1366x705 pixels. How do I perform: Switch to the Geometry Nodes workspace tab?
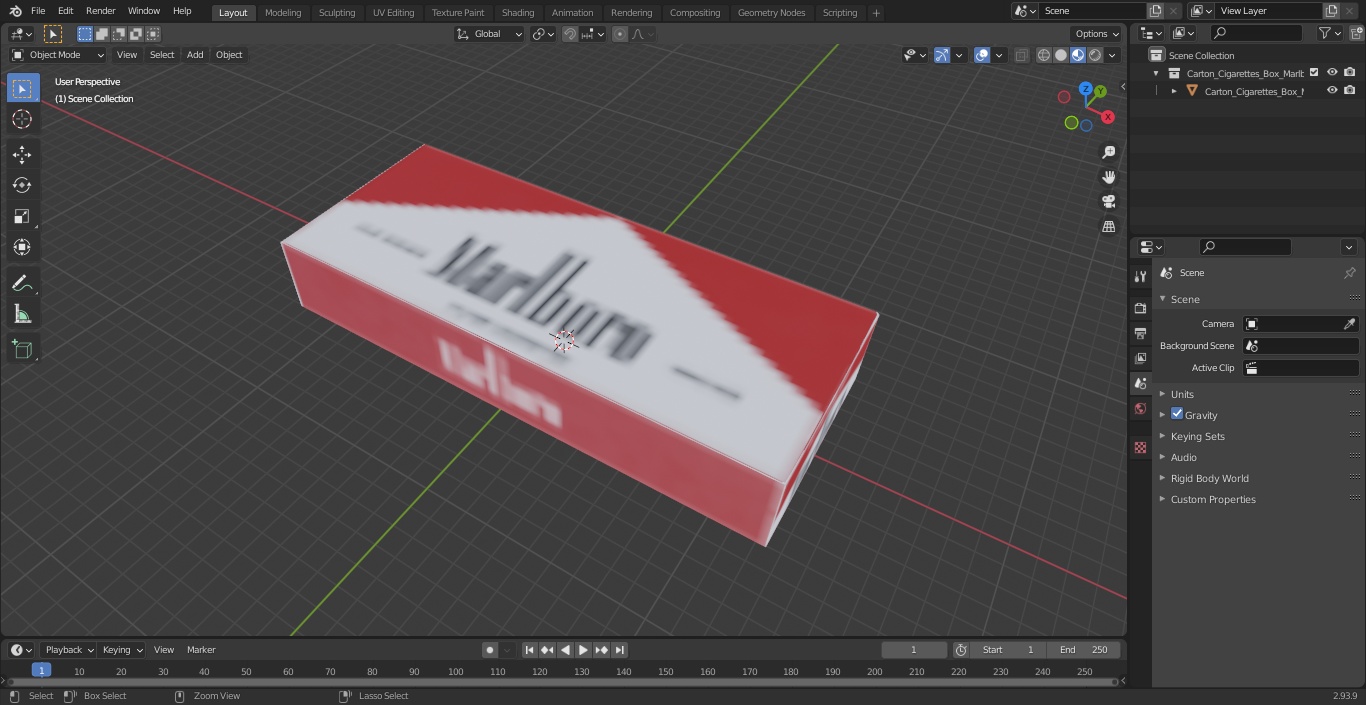tap(771, 13)
